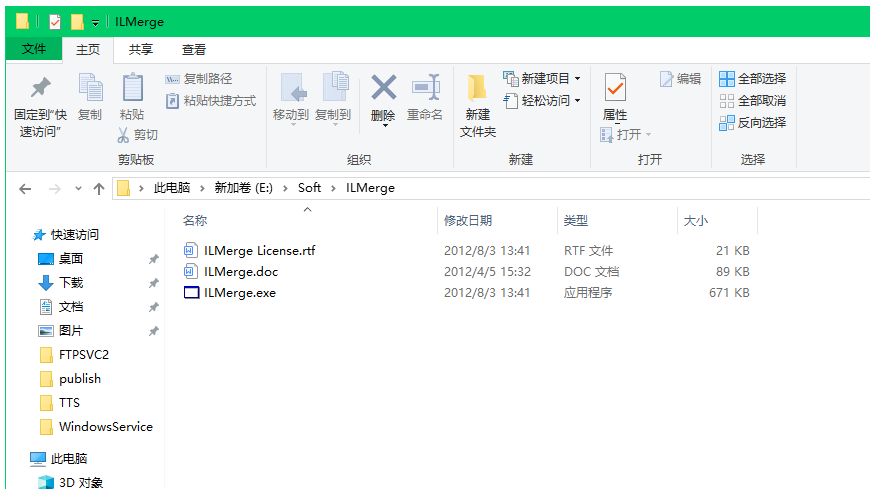
Task: Expand the chevron after Soft in breadcrumb
Action: click(333, 189)
